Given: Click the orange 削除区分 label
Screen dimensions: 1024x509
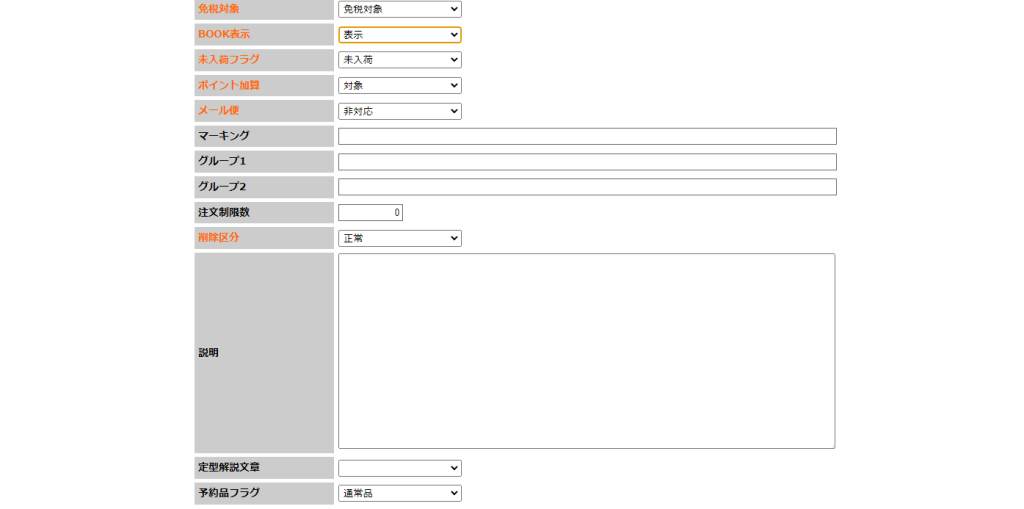Looking at the screenshot, I should pyautogui.click(x=219, y=238).
